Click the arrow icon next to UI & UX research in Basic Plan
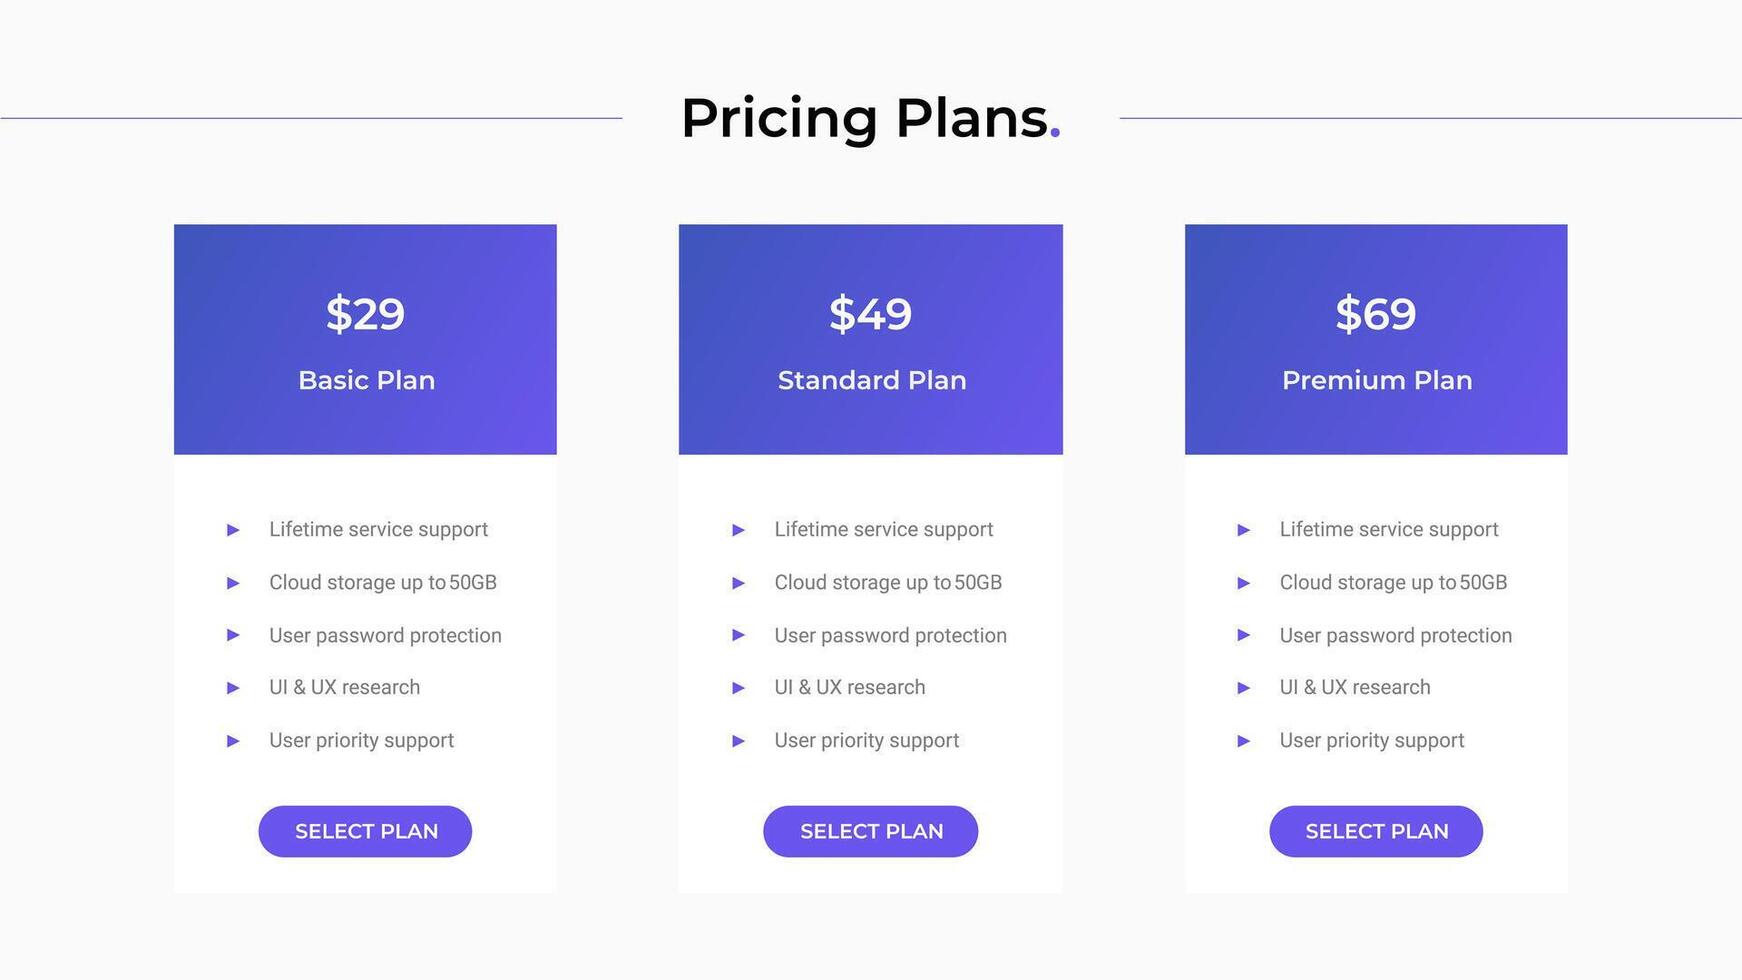The height and width of the screenshot is (980, 1742). [234, 688]
